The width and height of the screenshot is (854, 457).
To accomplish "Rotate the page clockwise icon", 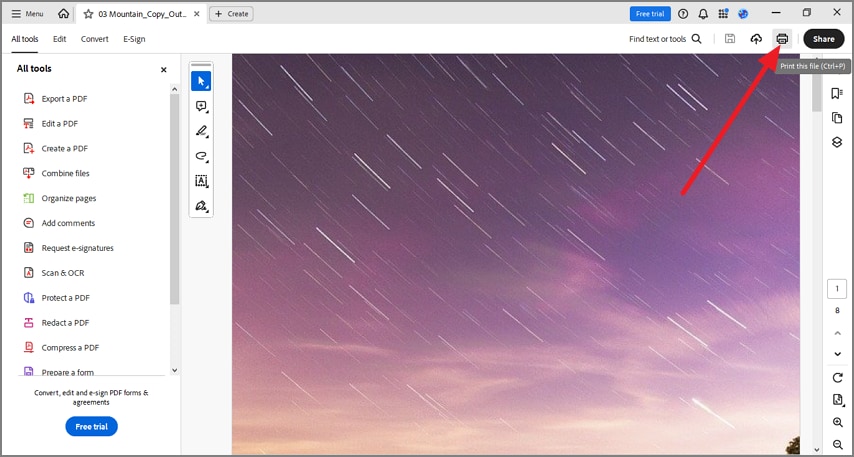I will click(838, 377).
